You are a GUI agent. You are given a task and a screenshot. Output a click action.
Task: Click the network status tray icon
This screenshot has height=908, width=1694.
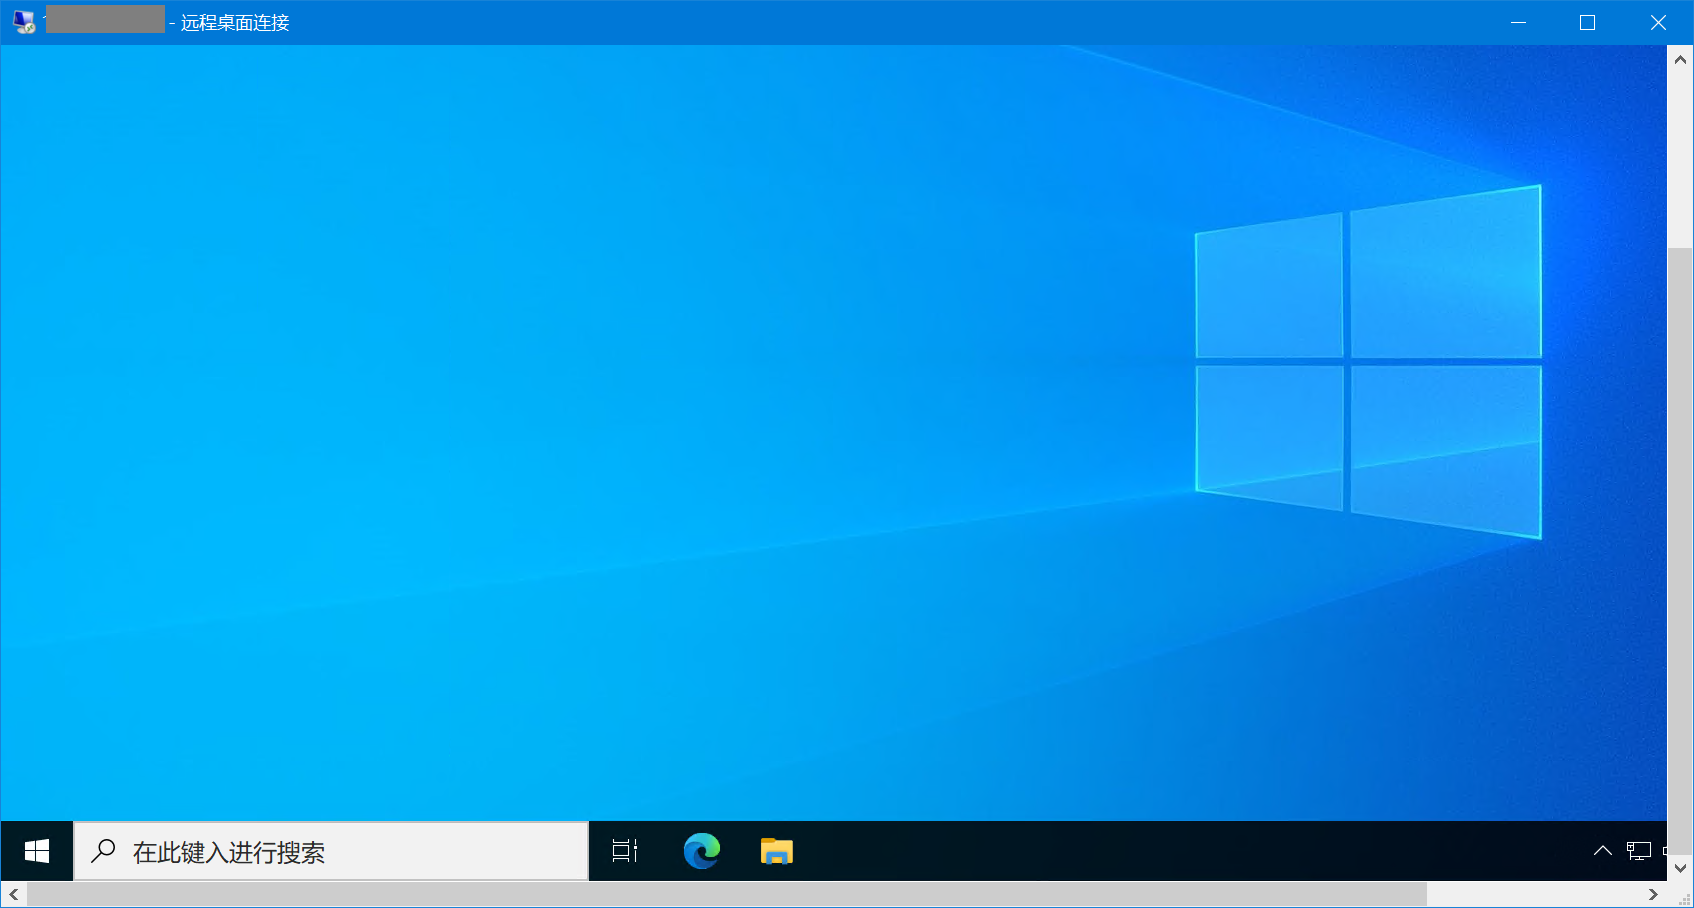point(1638,851)
